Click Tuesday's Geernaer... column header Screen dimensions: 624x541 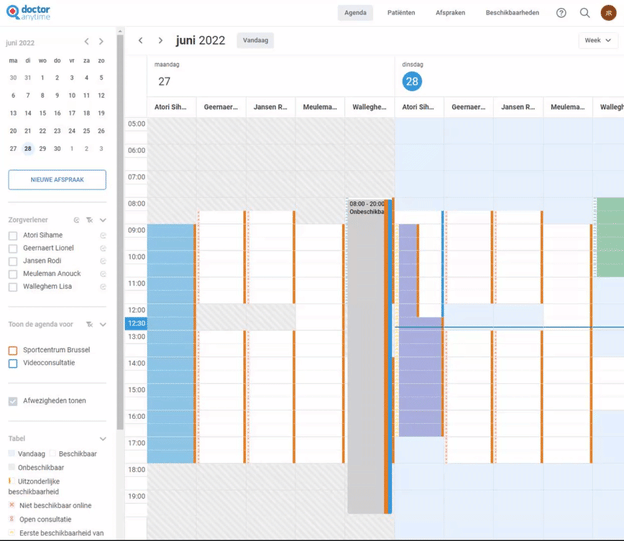pyautogui.click(x=469, y=107)
